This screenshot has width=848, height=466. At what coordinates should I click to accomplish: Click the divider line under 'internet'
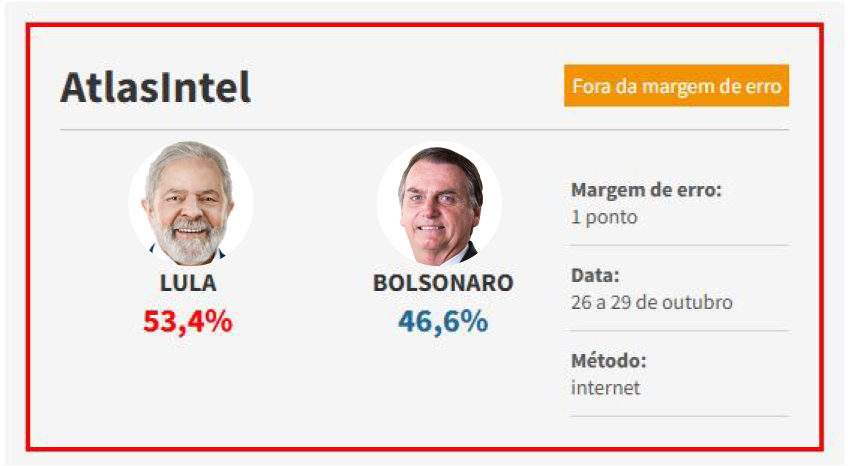680,416
